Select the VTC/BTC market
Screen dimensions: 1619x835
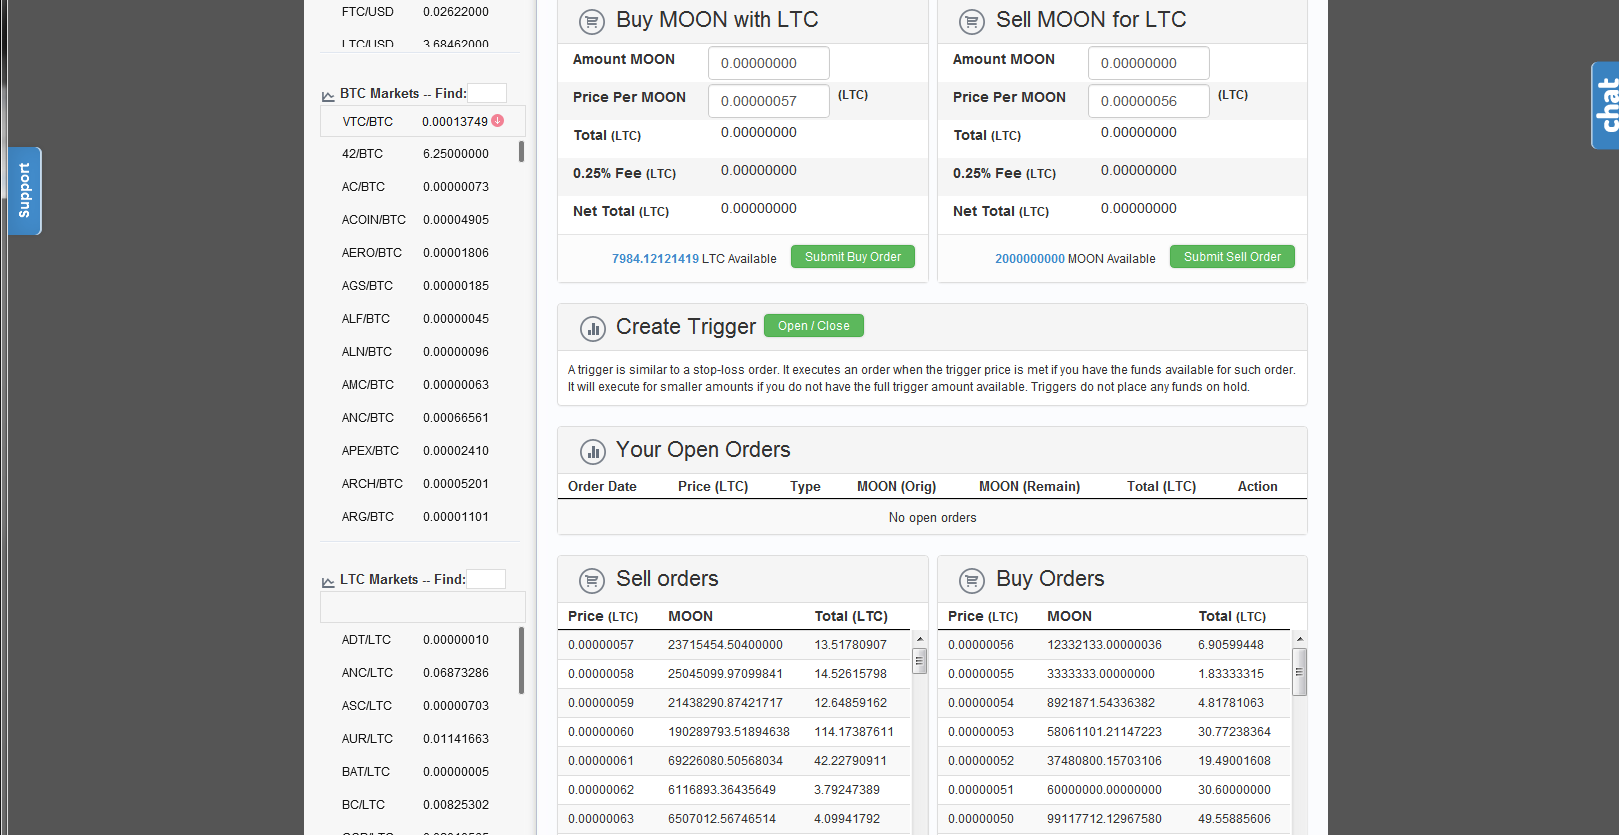tap(422, 122)
